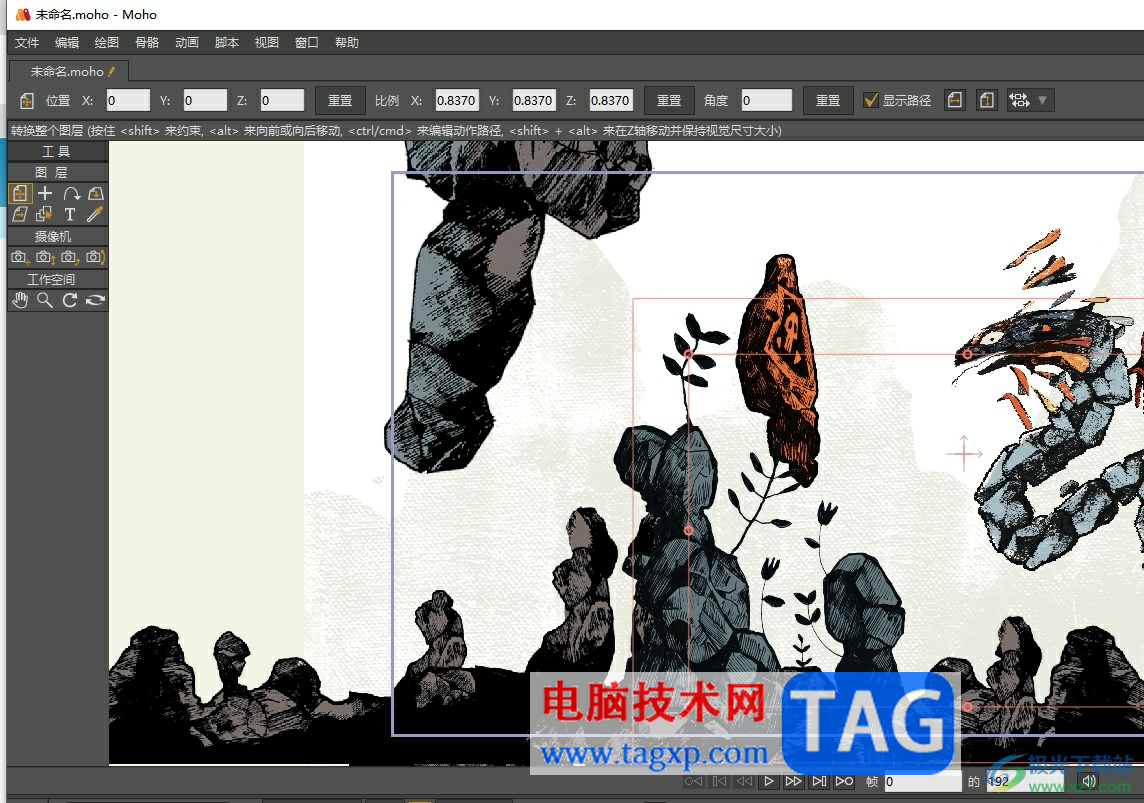
Task: Step forward one frame
Action: click(794, 781)
